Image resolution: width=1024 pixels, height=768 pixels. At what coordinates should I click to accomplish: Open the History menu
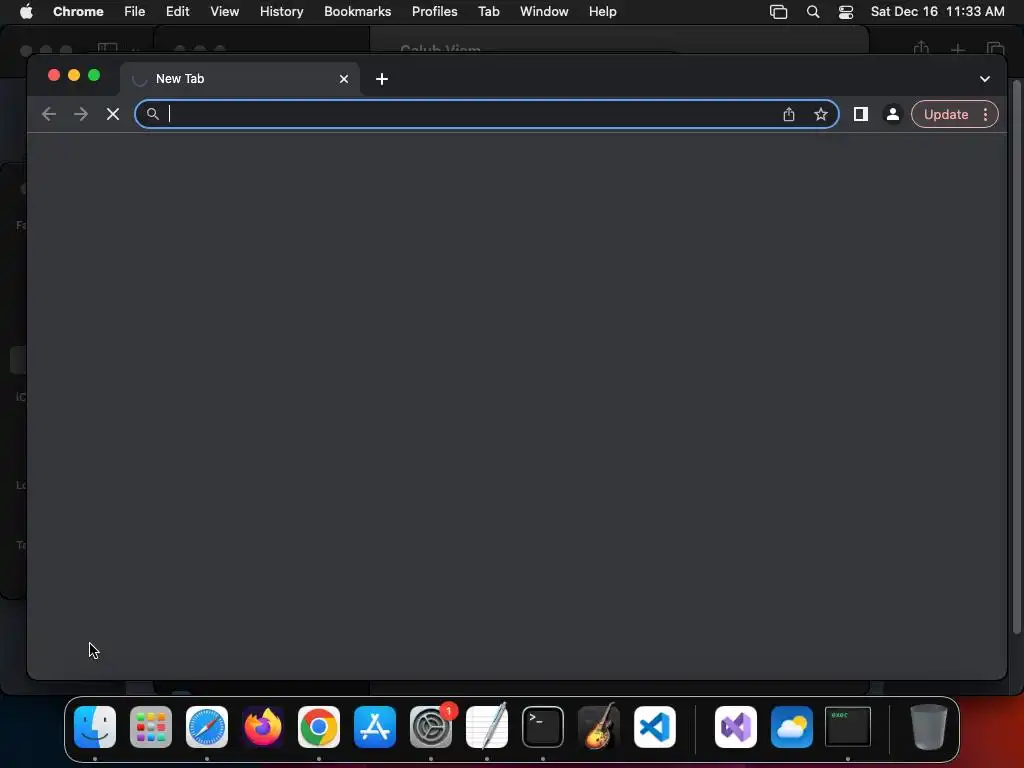click(x=281, y=12)
